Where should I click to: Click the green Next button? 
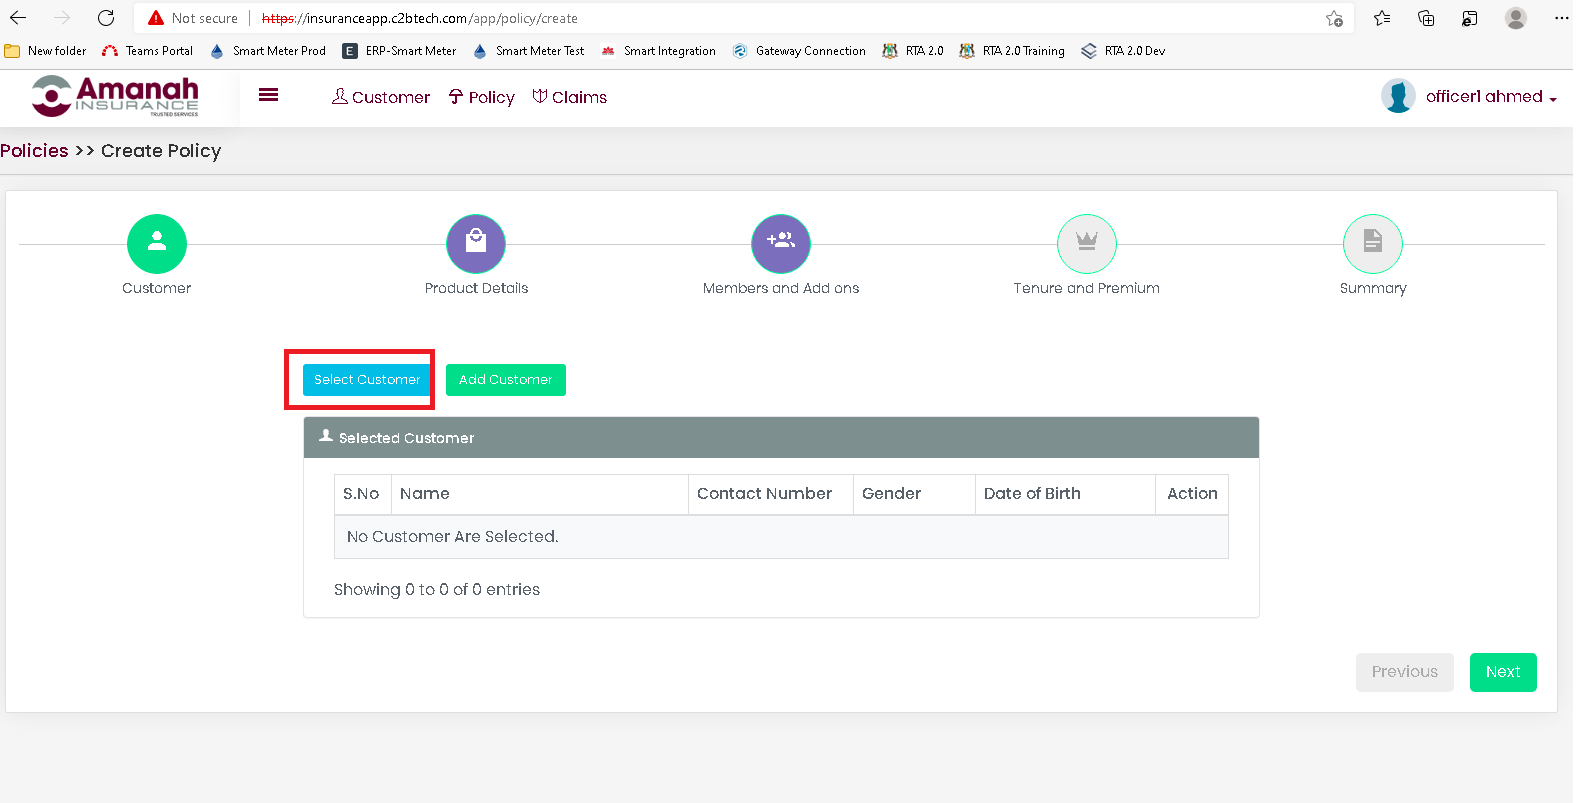[1503, 672]
